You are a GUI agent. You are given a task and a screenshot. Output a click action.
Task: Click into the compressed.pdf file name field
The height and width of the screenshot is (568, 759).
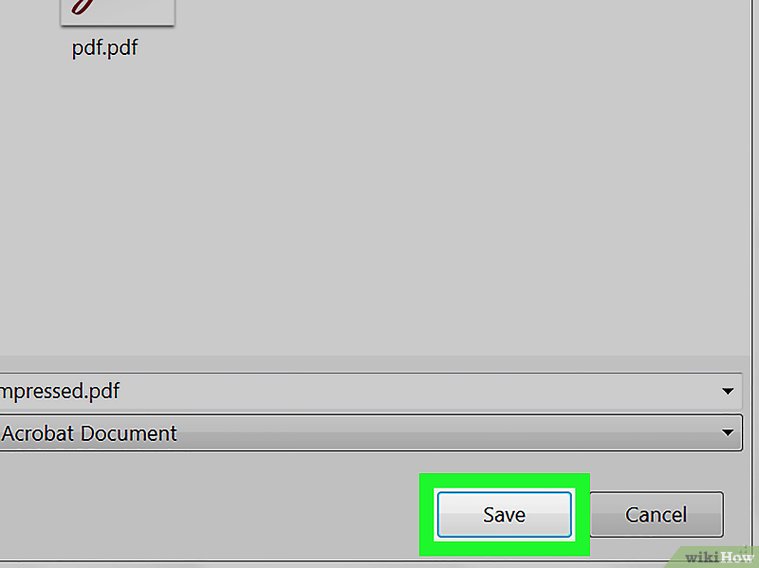tap(300, 391)
